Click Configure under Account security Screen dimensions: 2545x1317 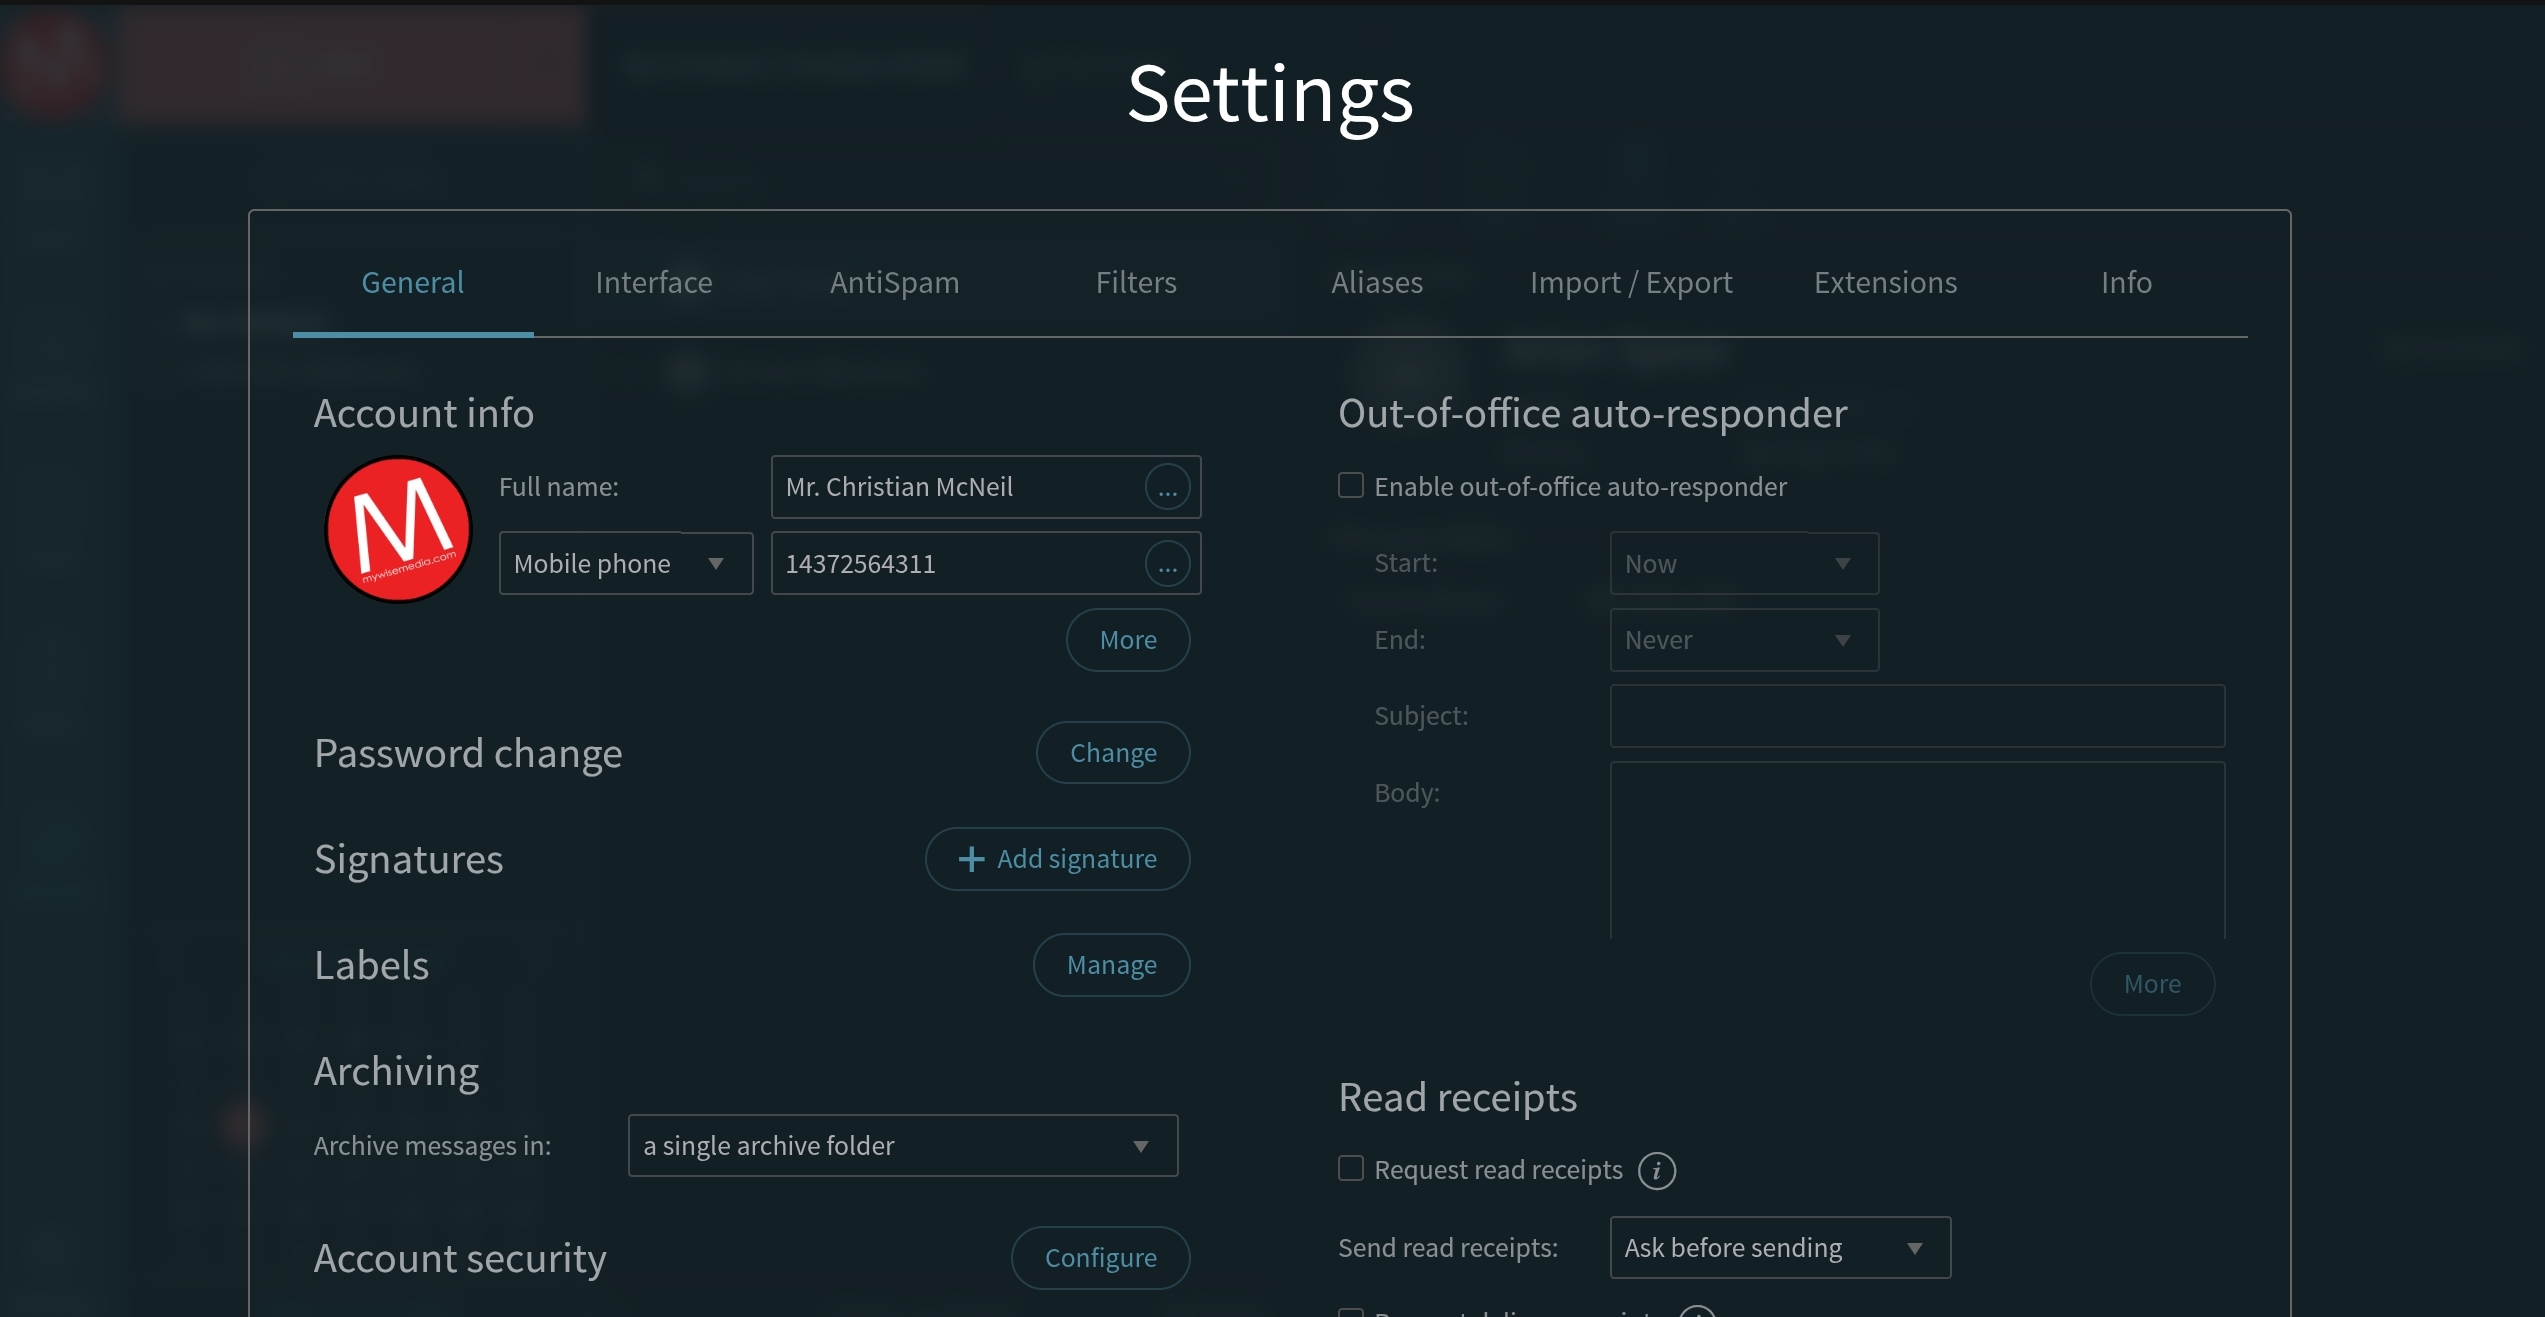[x=1100, y=1257]
